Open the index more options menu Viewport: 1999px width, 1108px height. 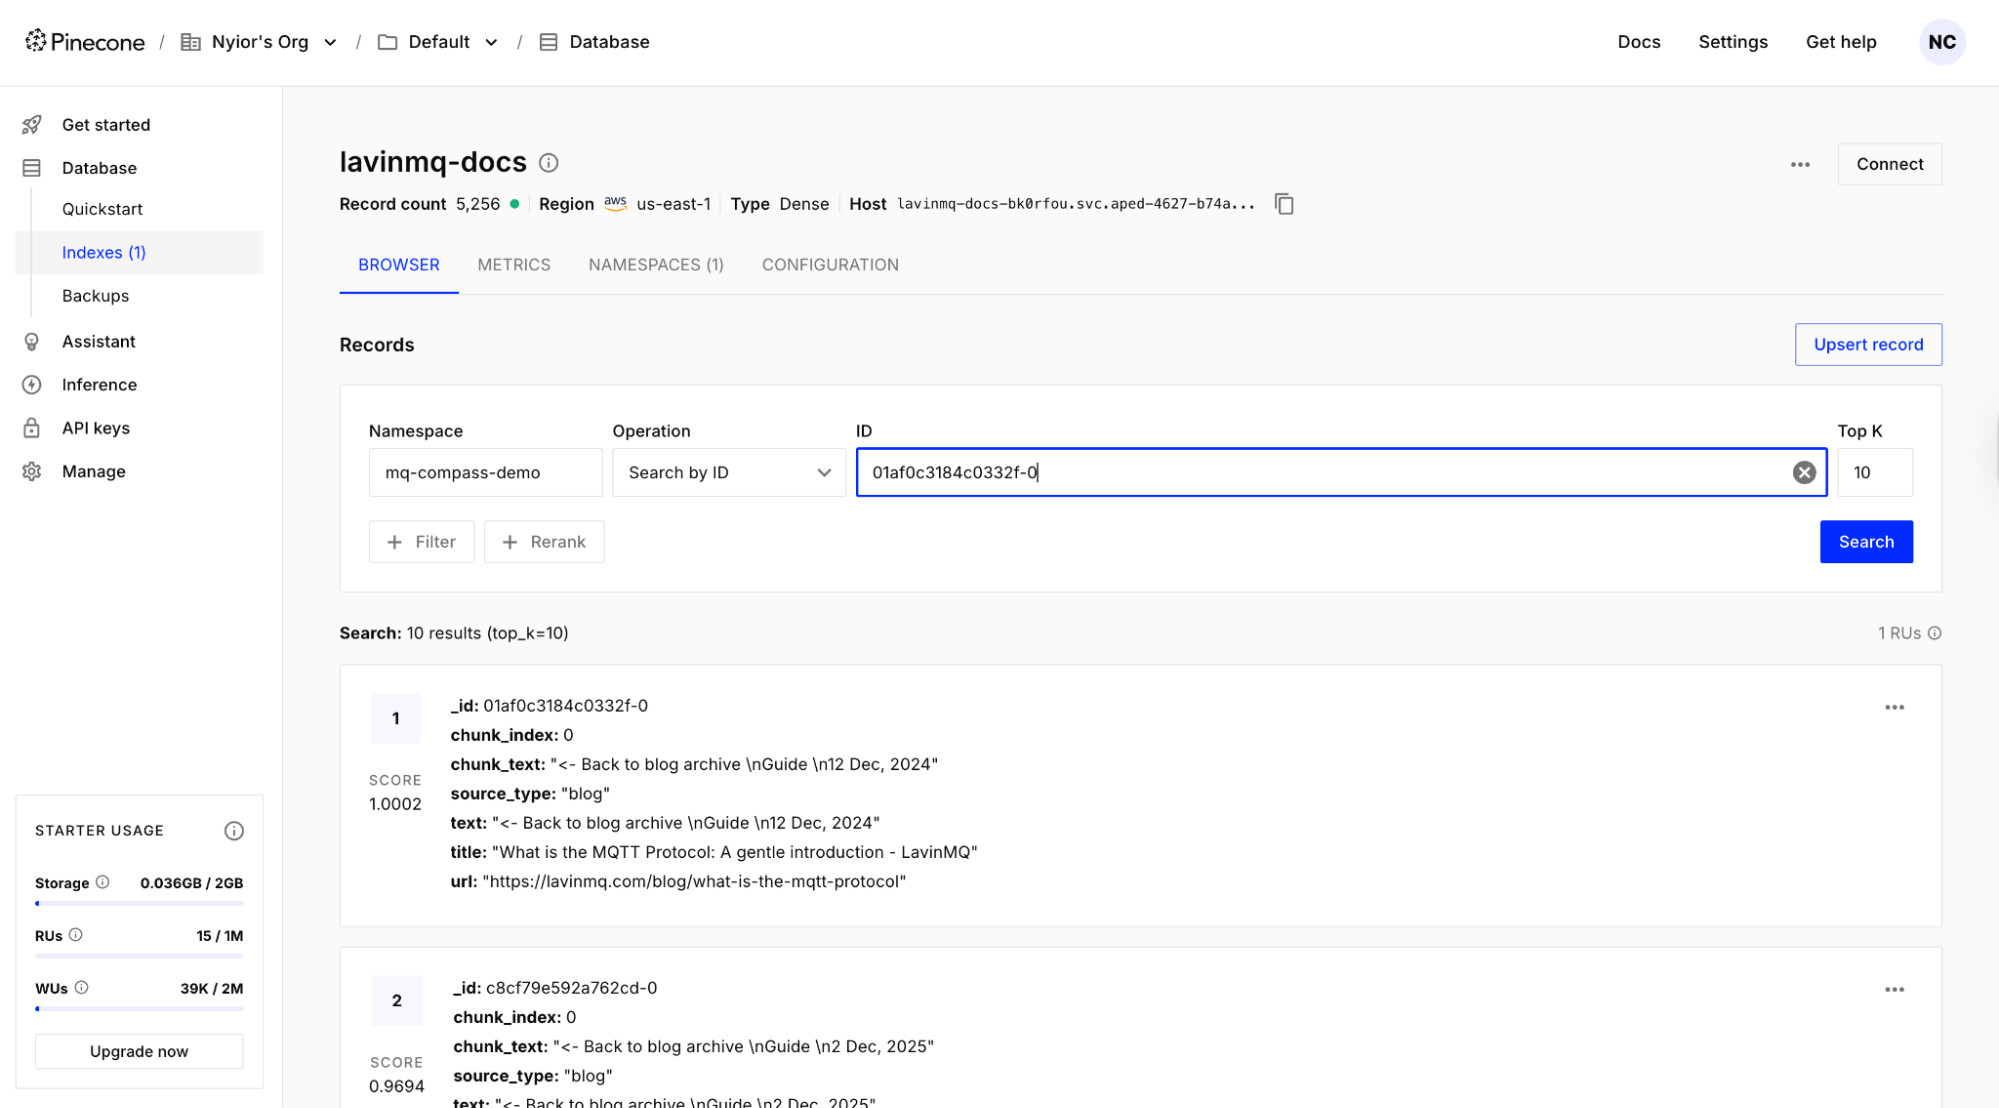coord(1800,164)
